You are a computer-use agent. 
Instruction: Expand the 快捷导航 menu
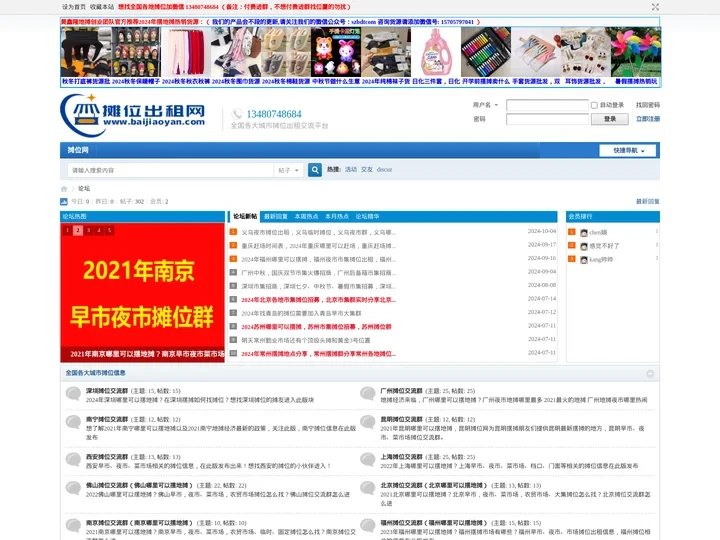[x=629, y=151]
